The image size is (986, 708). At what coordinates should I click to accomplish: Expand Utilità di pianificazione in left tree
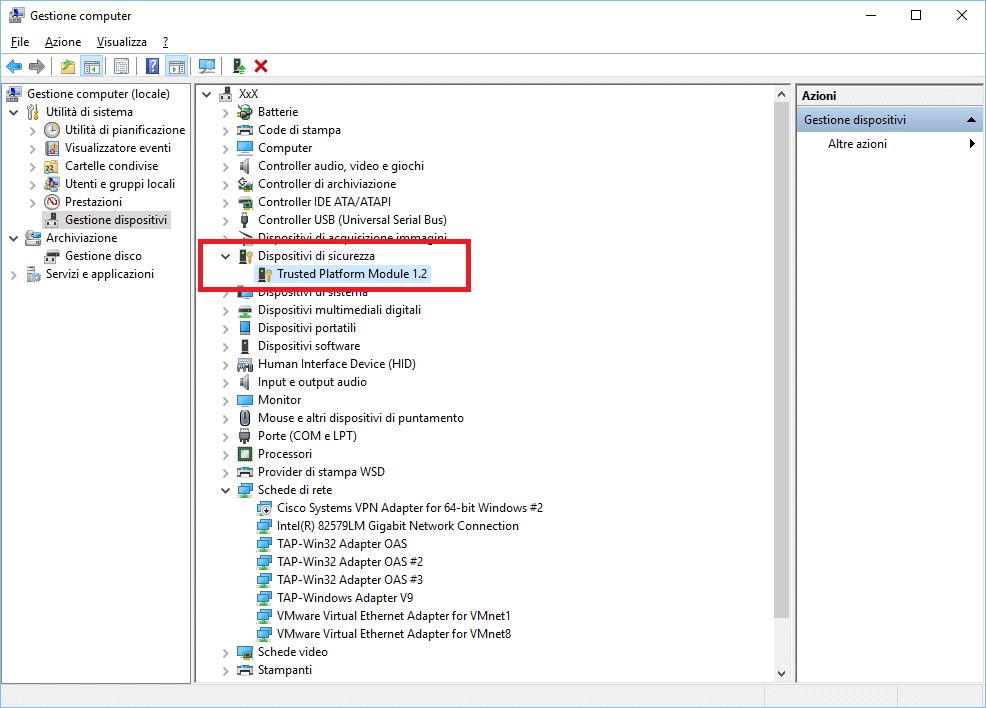(x=33, y=130)
